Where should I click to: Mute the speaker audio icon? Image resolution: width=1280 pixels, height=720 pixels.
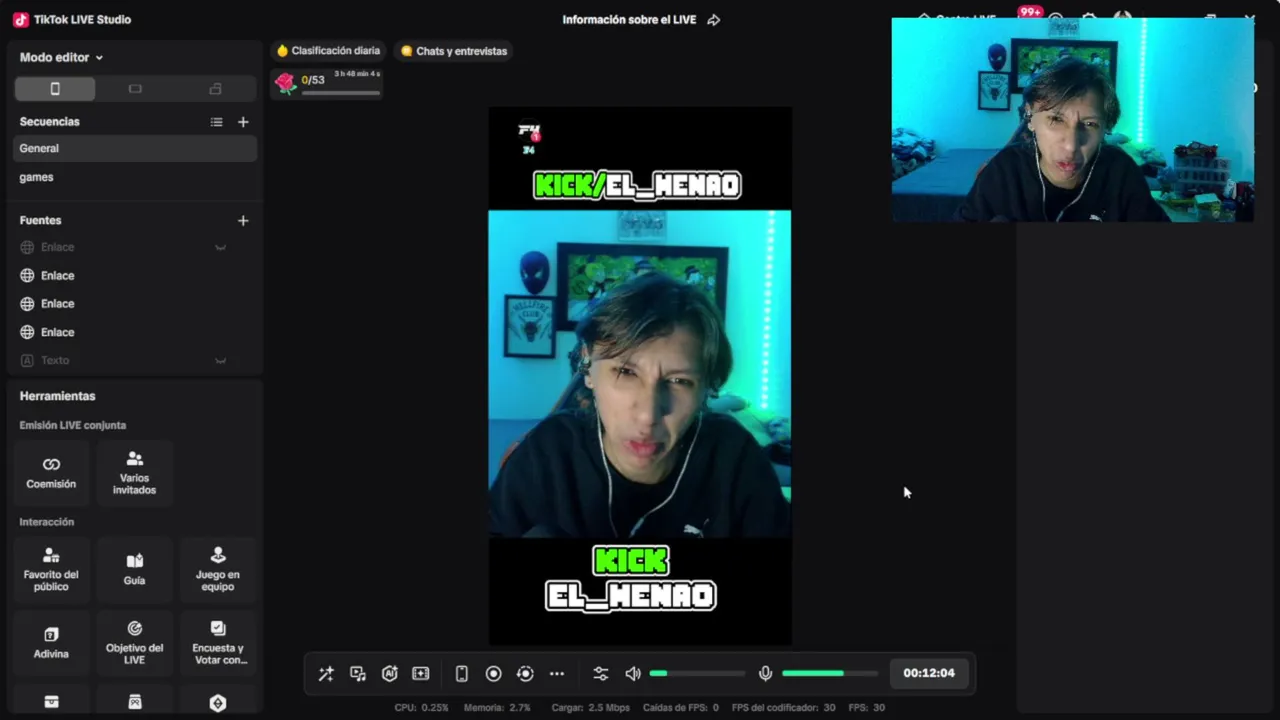633,674
